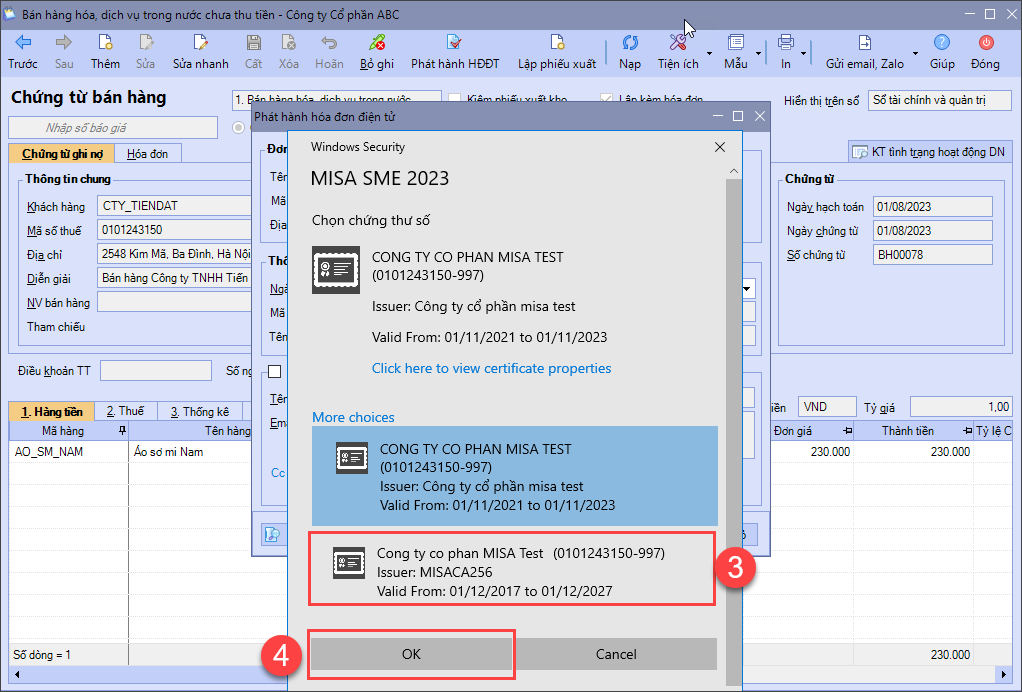
Task: Click the red Đóng (close) toolbar icon
Action: 985,43
